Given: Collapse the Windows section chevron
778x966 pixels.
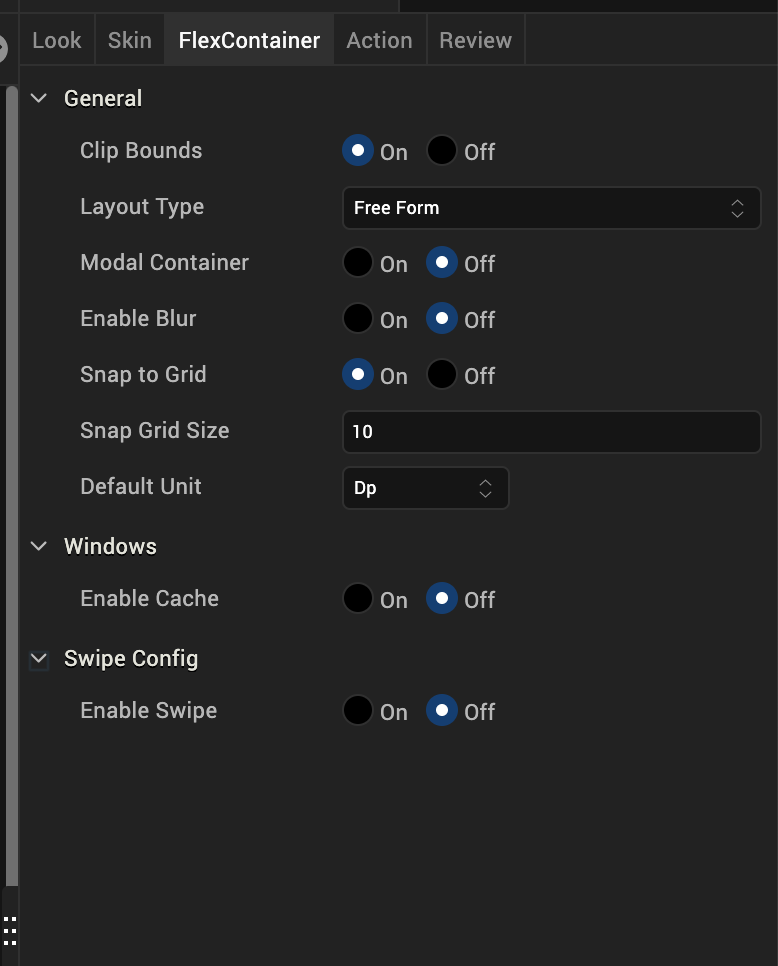Looking at the screenshot, I should click(x=39, y=546).
